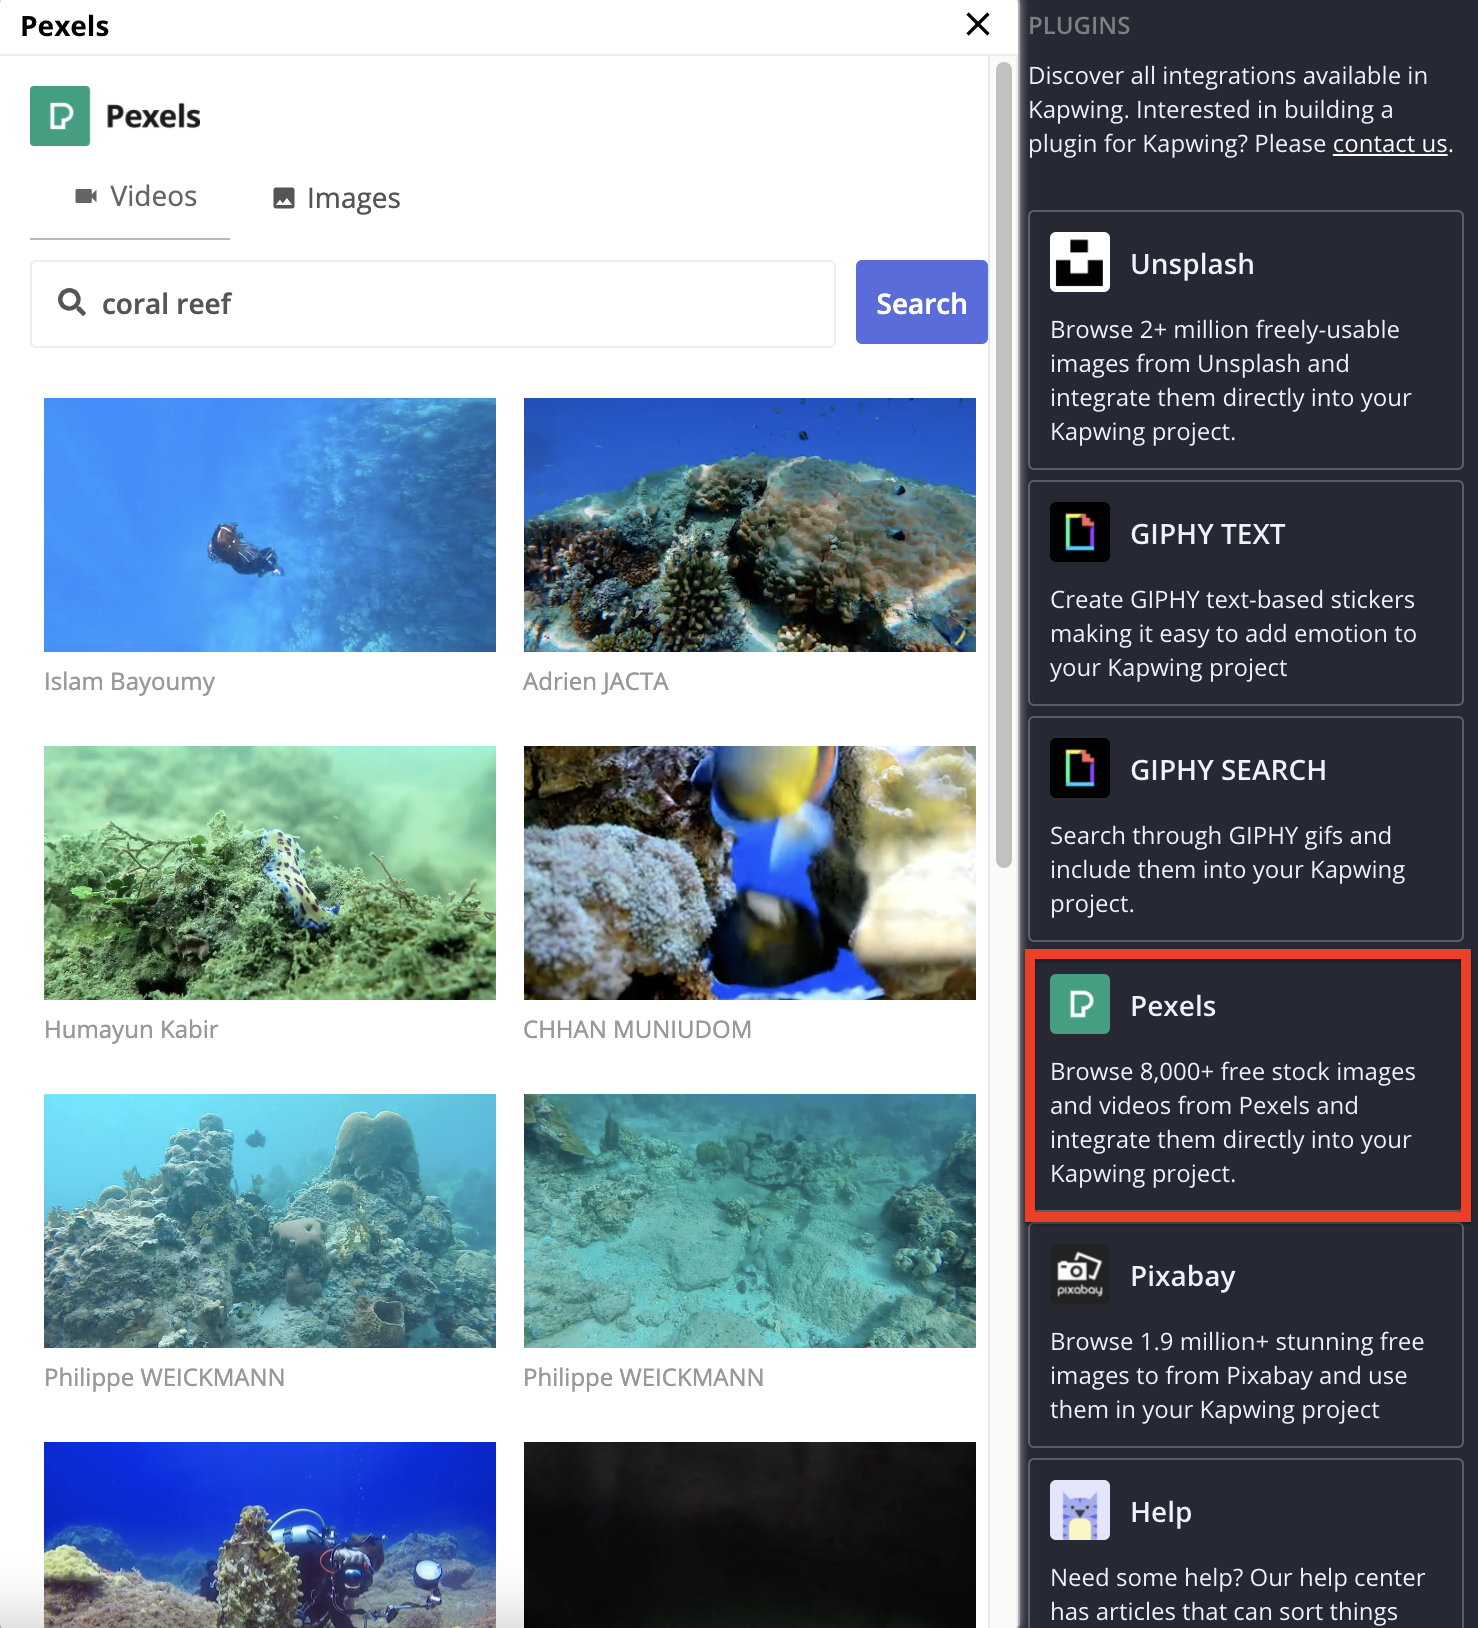The image size is (1478, 1628).
Task: Click the Help cat icon
Action: (1079, 1510)
